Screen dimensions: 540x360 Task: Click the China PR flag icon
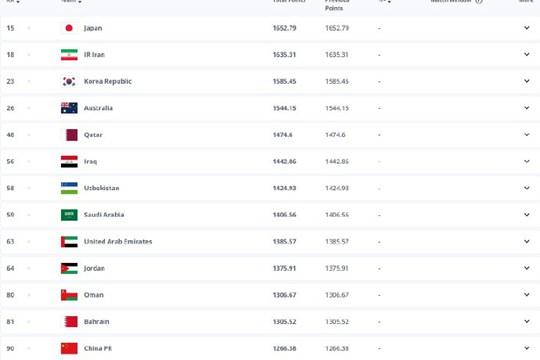(69, 348)
